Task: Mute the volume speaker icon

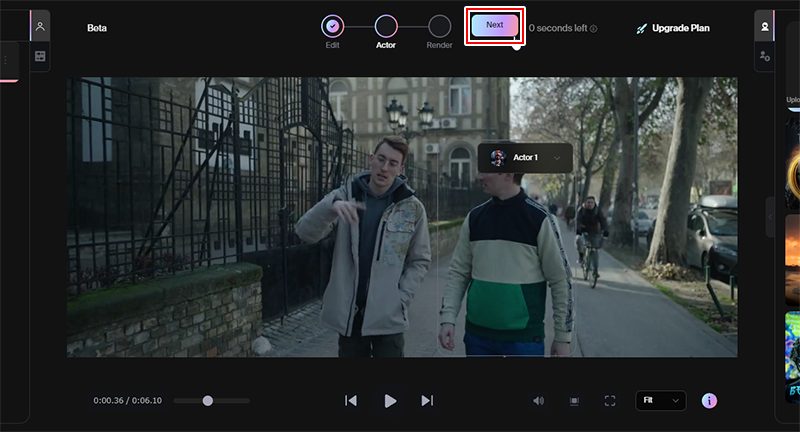Action: [538, 400]
